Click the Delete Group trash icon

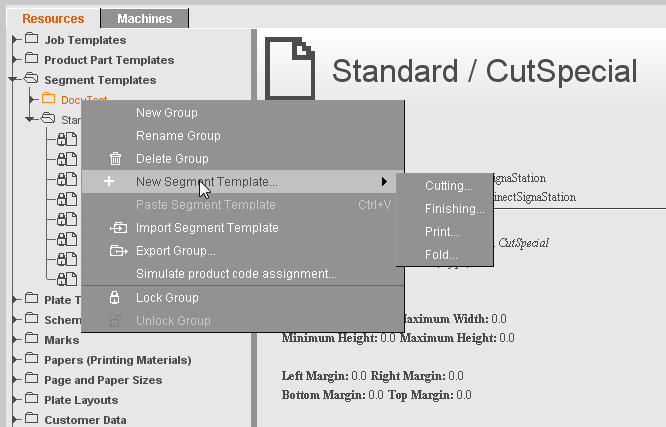click(x=115, y=159)
